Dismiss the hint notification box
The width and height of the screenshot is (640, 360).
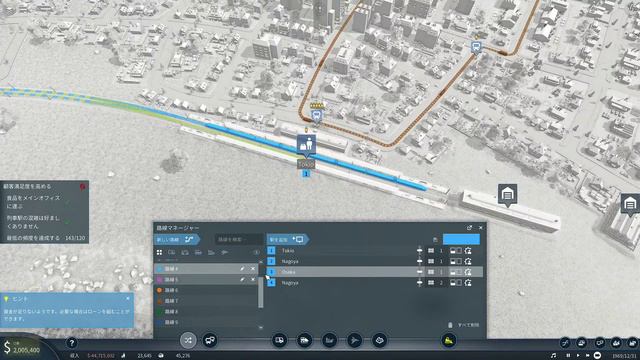128,299
